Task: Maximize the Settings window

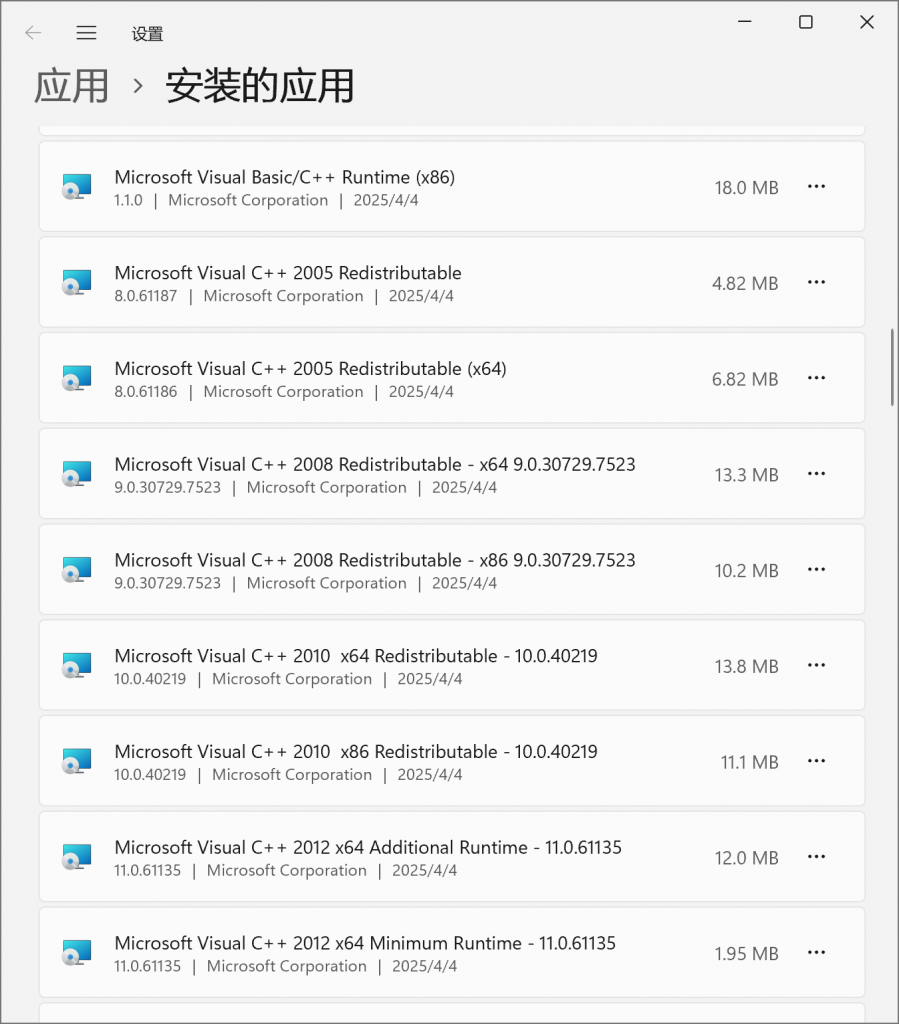Action: 806,22
